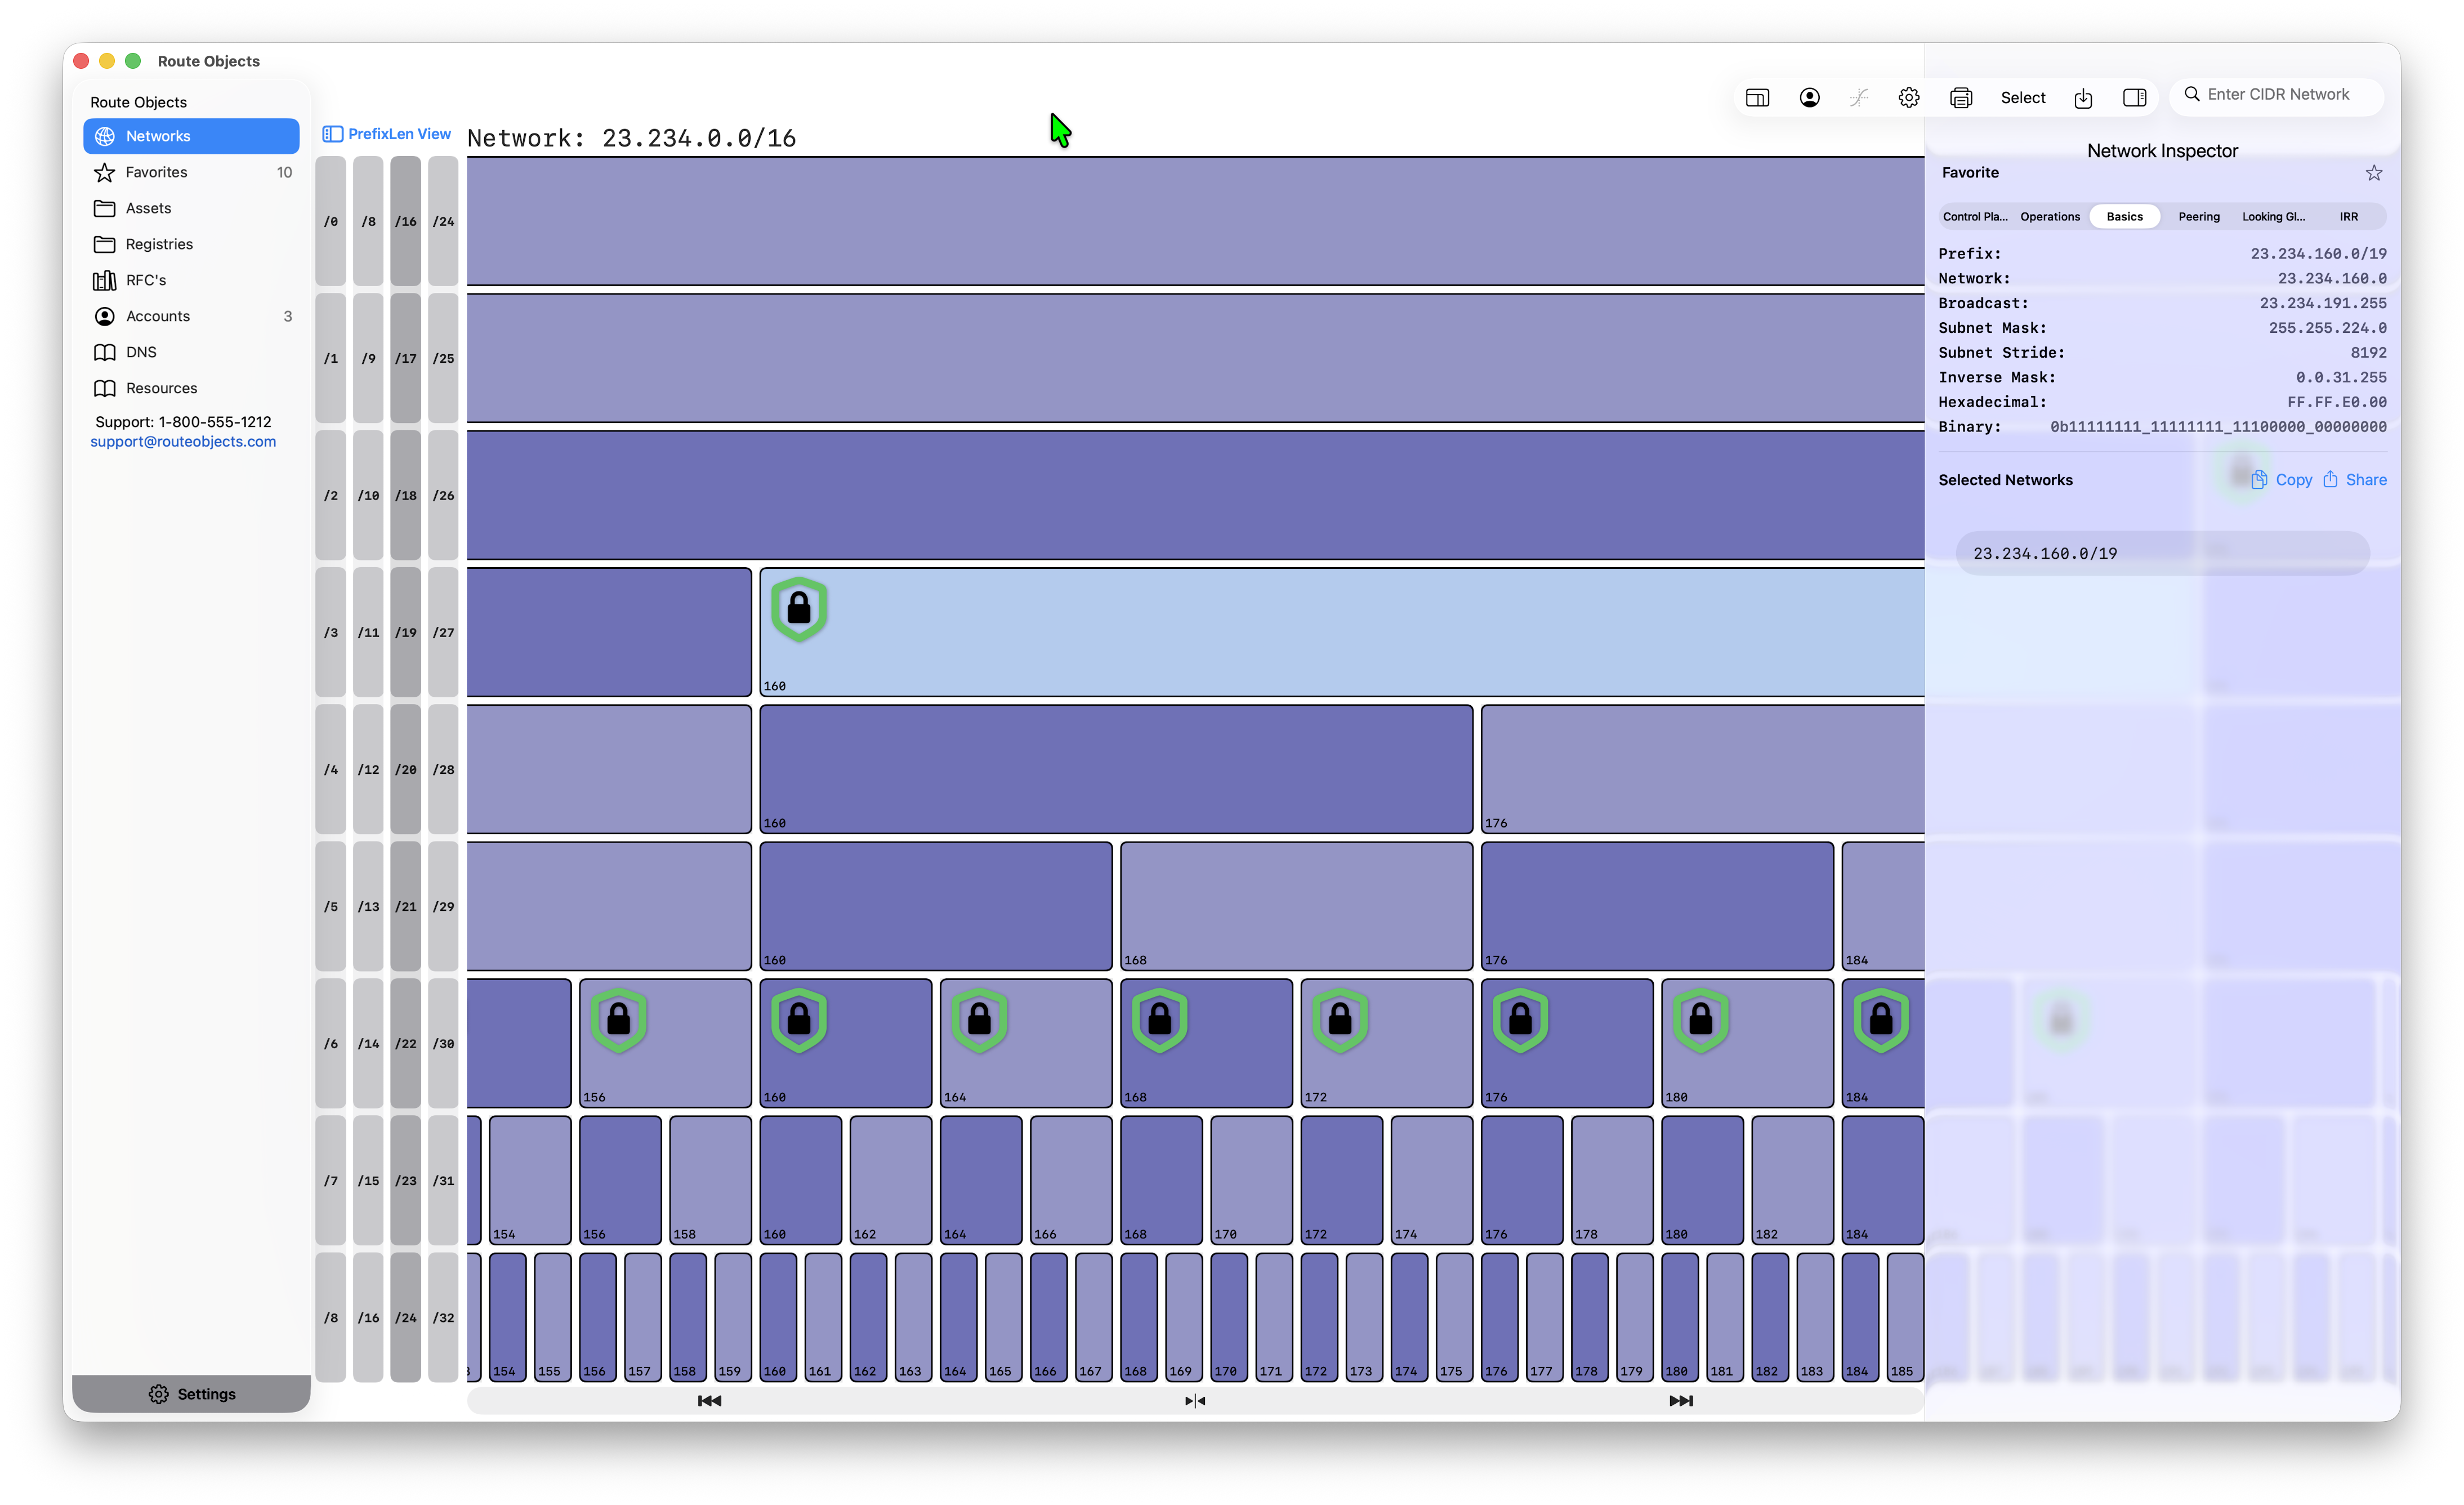
Task: Open Favorites in the sidebar
Action: (x=191, y=172)
